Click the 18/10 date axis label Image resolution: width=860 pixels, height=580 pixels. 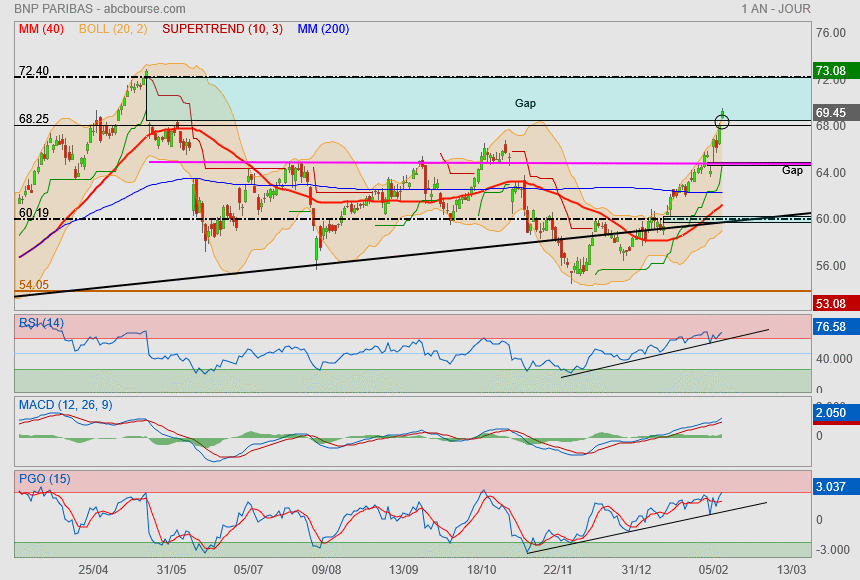481,570
